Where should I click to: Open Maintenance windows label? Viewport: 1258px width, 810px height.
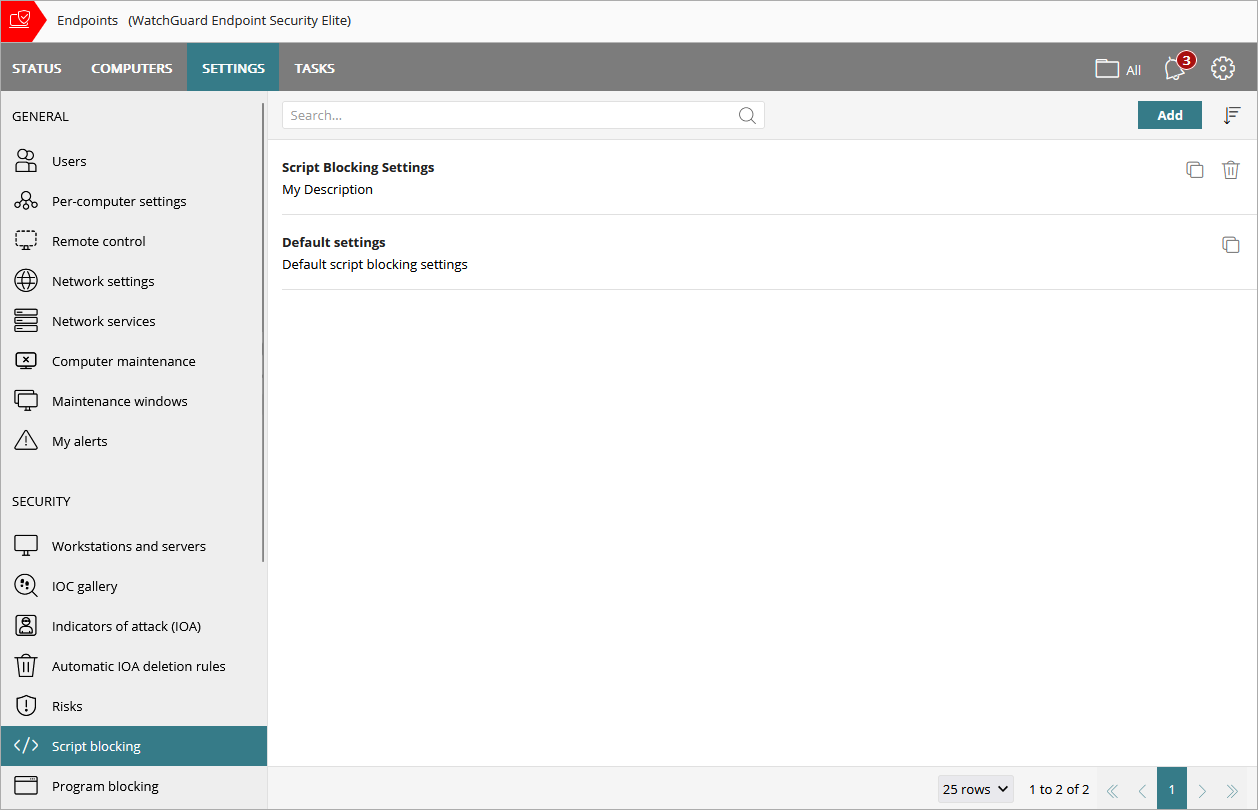(x=120, y=401)
